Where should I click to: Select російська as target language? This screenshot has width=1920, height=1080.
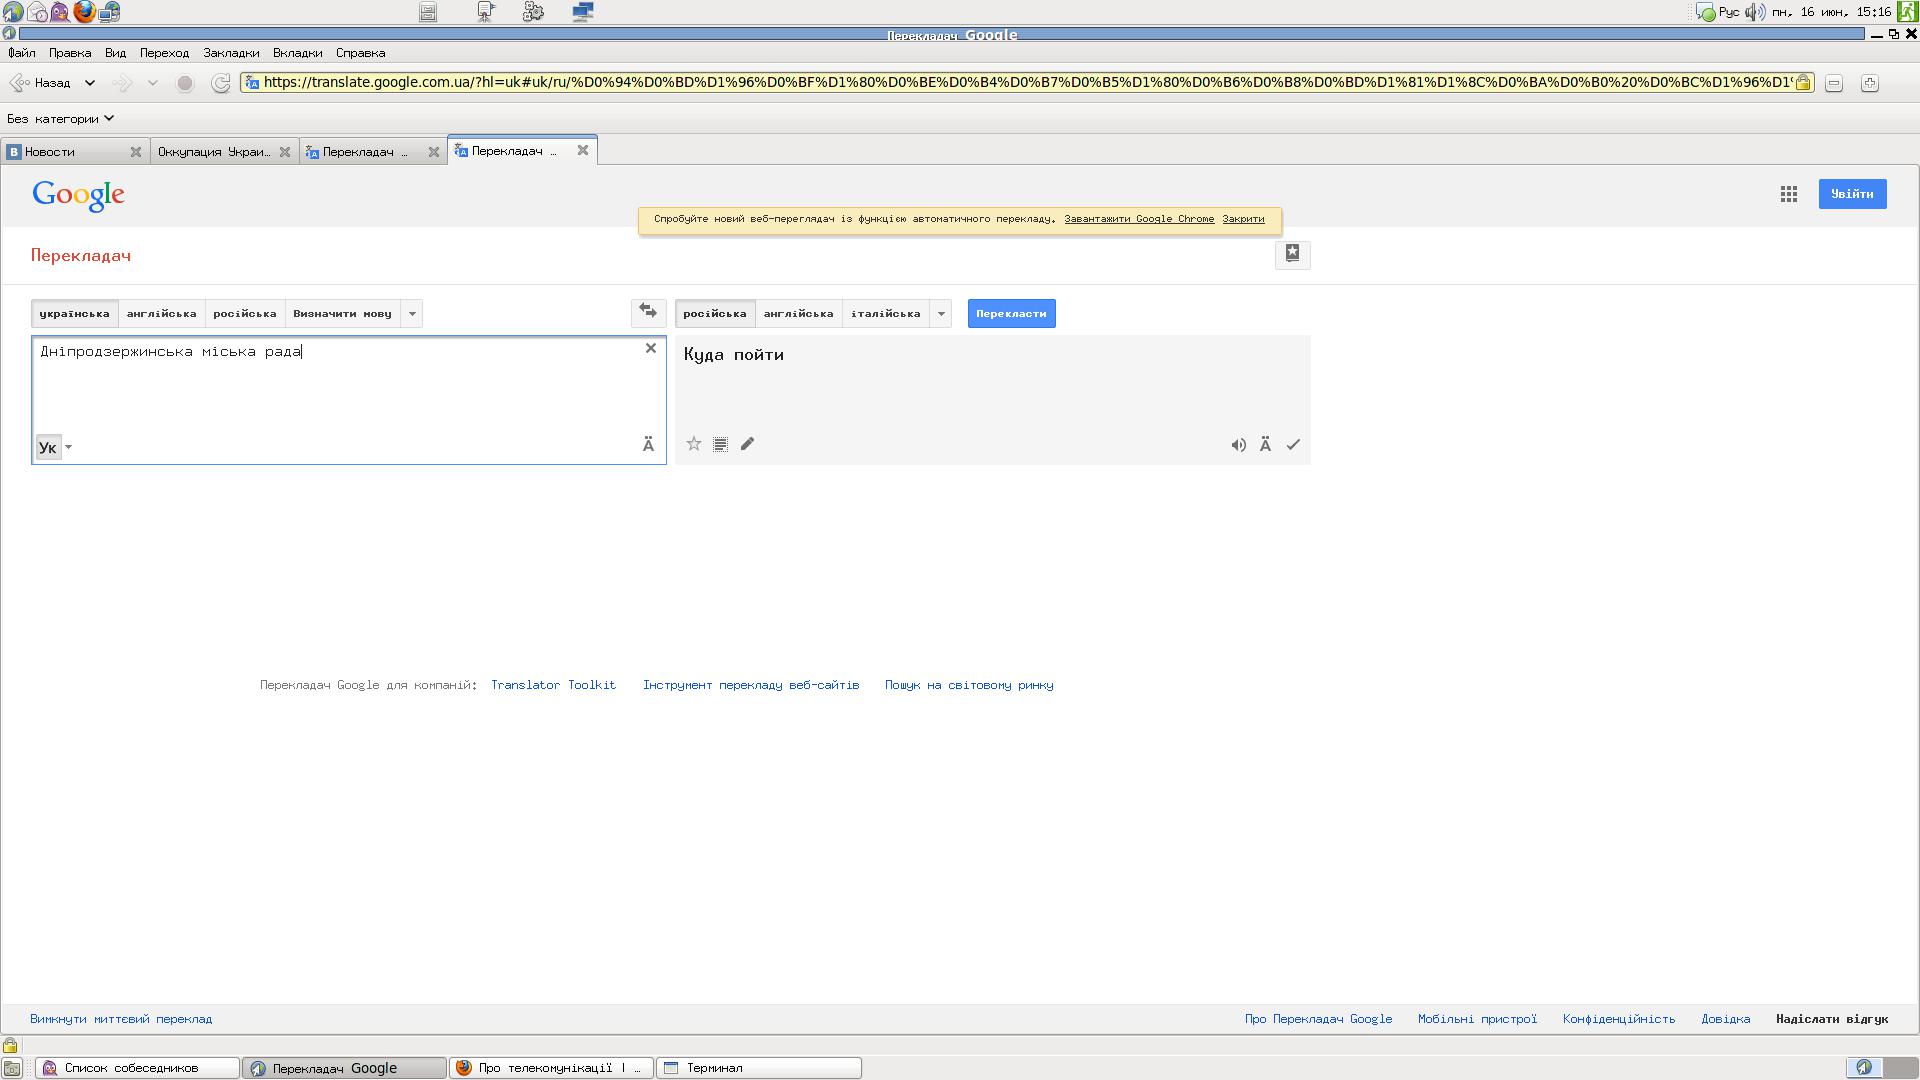(714, 313)
